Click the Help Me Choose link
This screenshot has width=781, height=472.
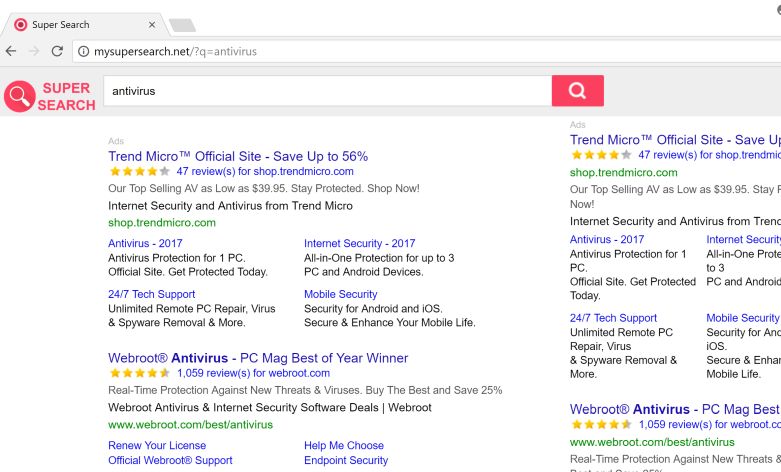[343, 445]
